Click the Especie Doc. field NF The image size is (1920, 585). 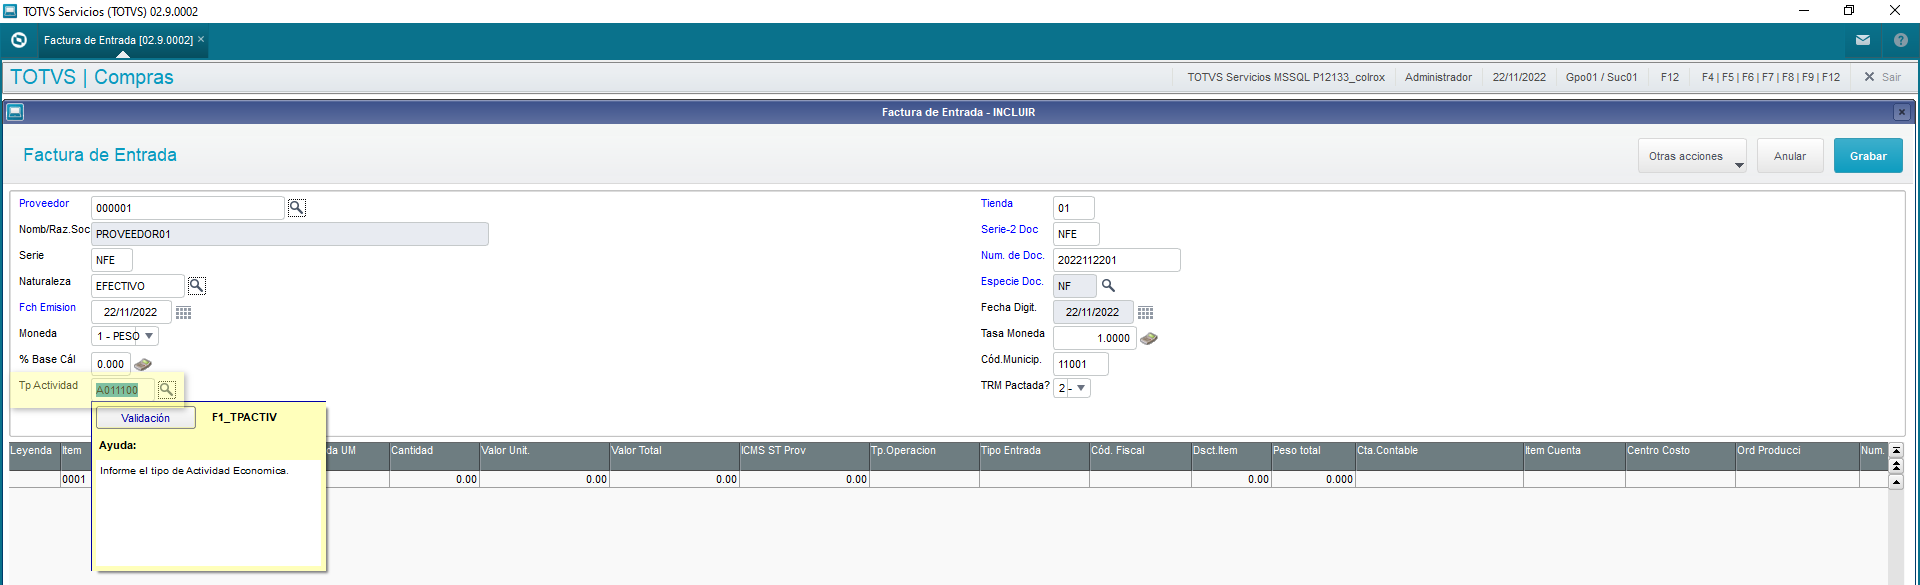(x=1075, y=286)
